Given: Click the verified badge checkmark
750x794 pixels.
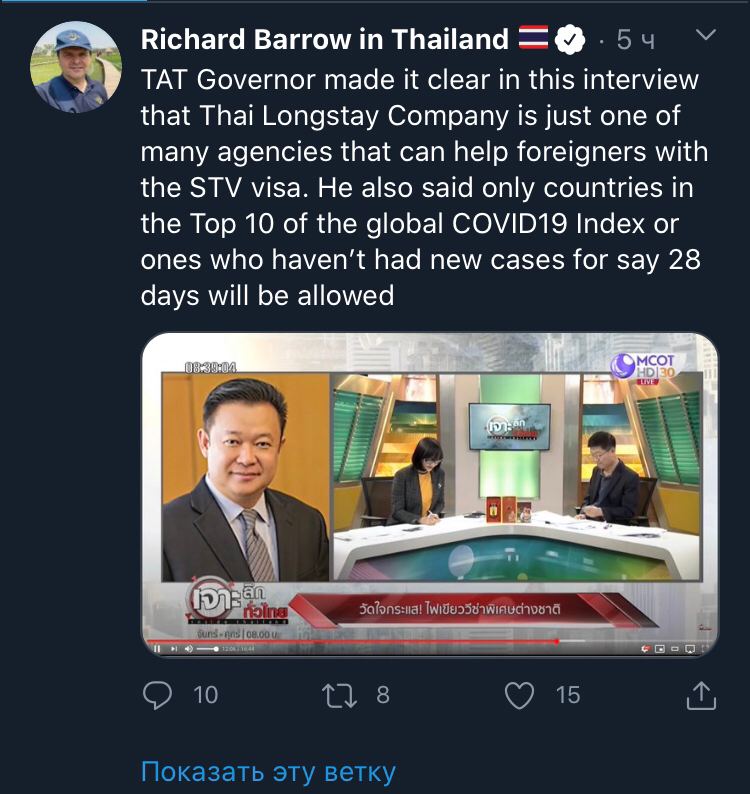Looking at the screenshot, I should (x=570, y=39).
